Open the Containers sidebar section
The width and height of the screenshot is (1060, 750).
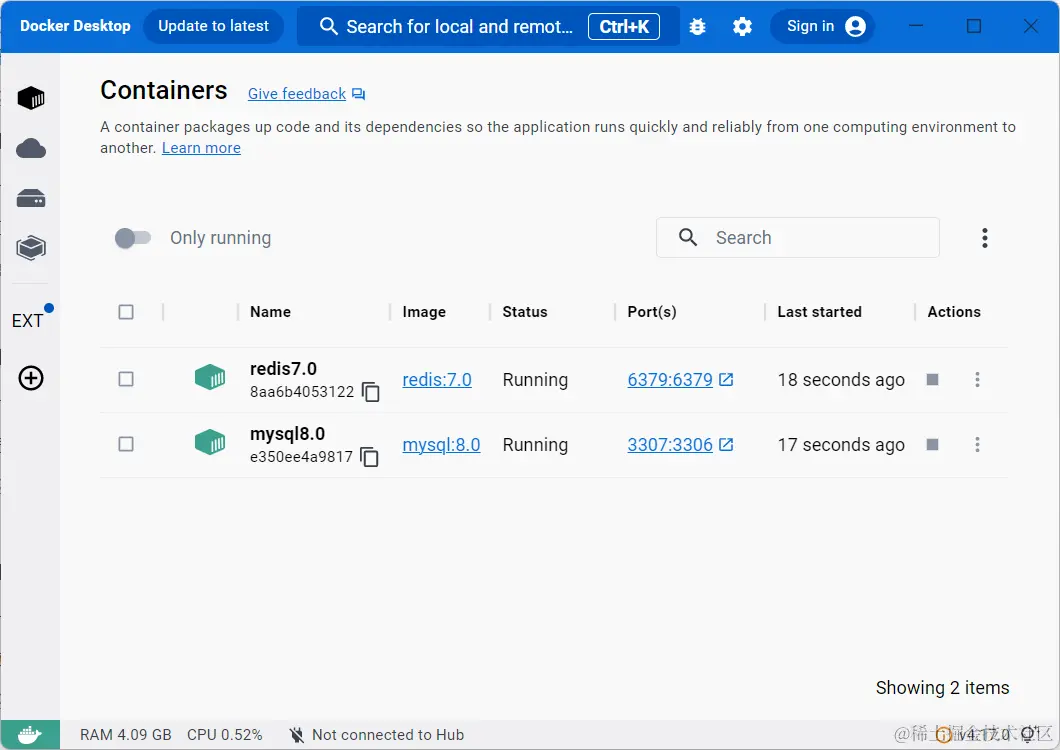click(31, 98)
